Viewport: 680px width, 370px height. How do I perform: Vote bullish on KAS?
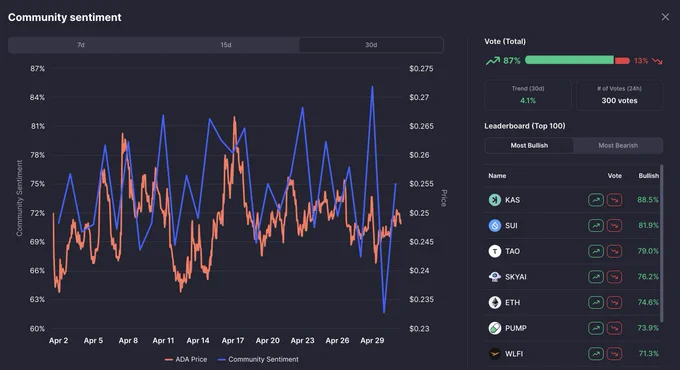pyautogui.click(x=596, y=200)
